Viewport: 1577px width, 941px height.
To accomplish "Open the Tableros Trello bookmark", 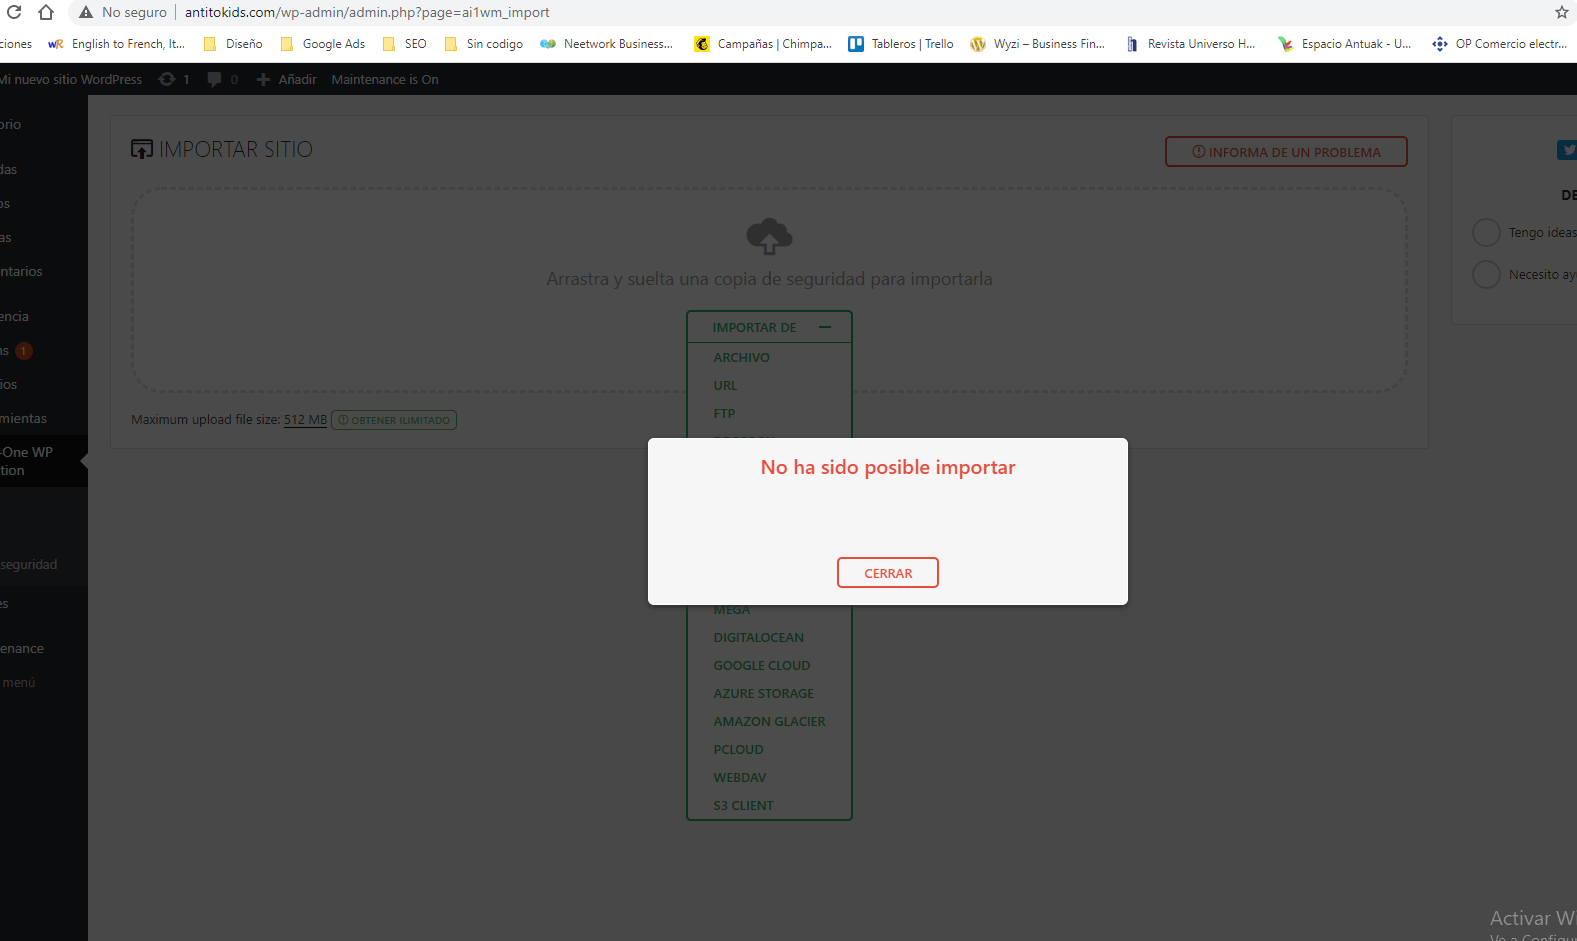I will pyautogui.click(x=901, y=44).
